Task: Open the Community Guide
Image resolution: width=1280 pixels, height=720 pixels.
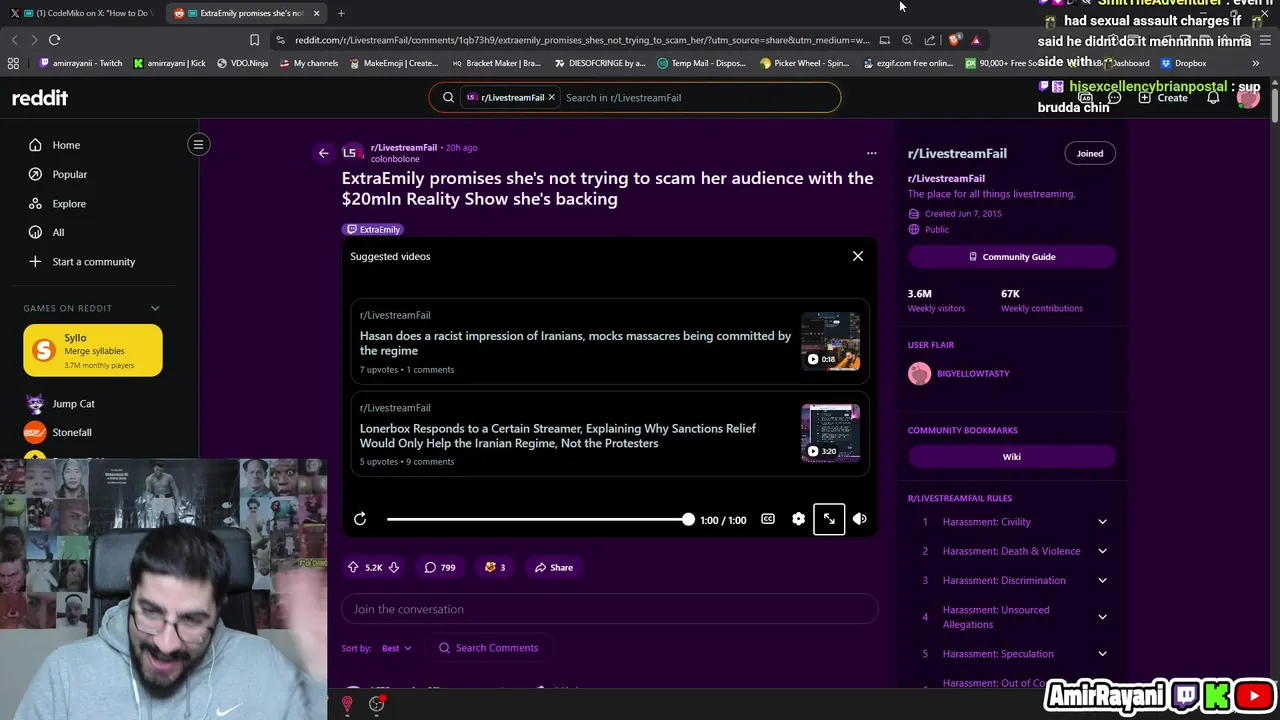Action: coord(1011,257)
